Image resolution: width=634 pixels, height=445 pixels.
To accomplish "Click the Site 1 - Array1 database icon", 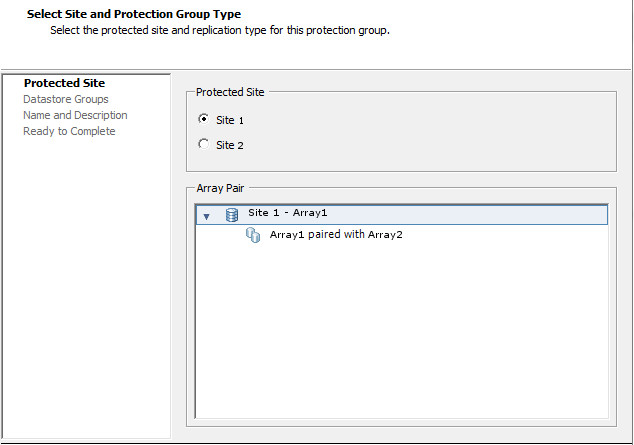I will click(x=232, y=215).
